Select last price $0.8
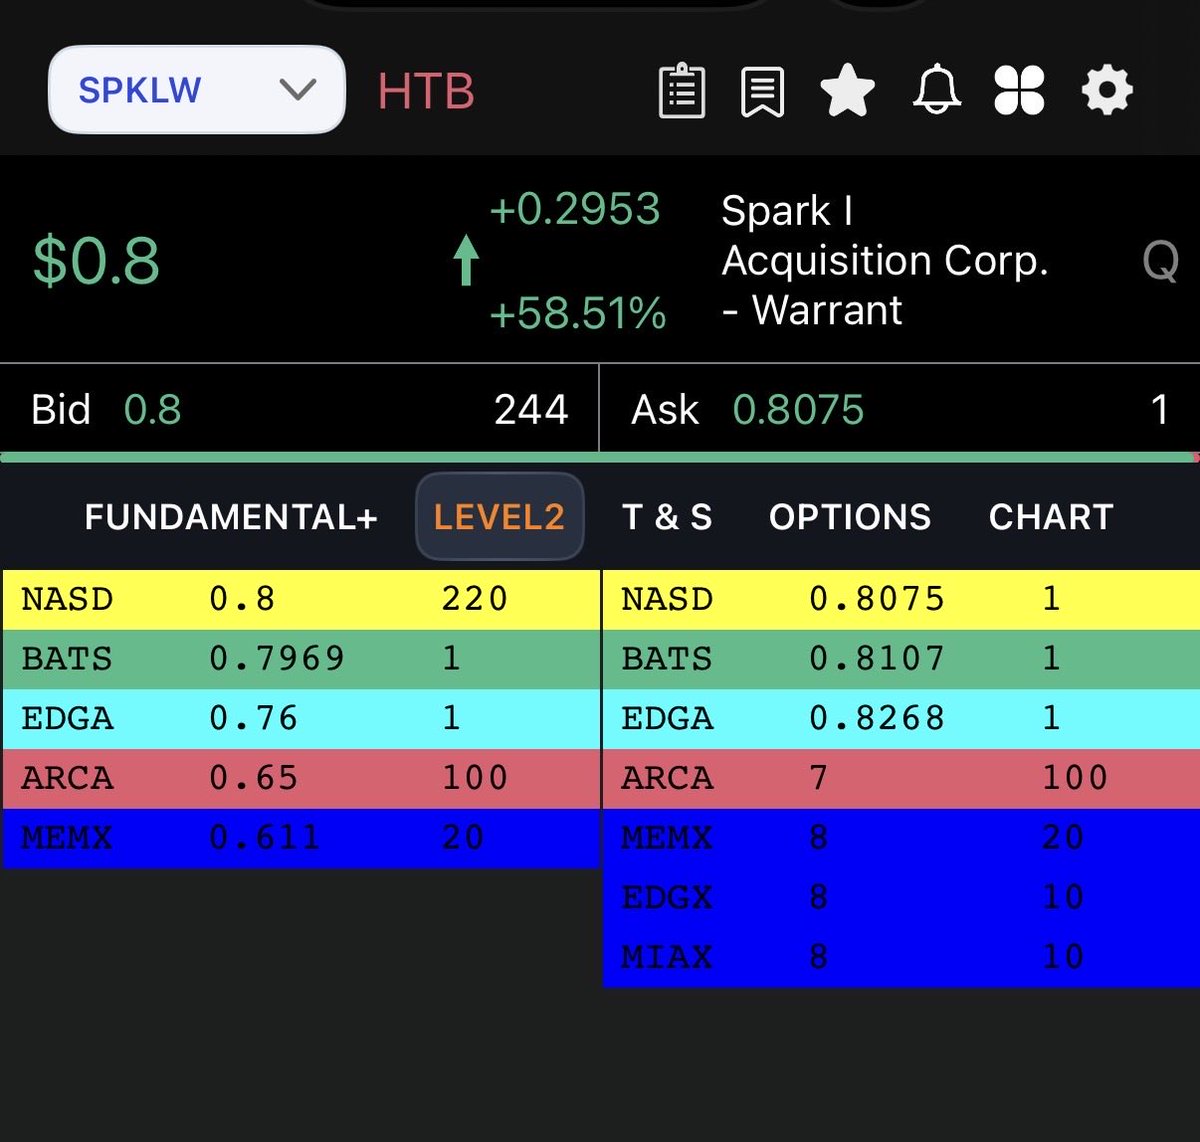The image size is (1200, 1142). click(x=96, y=261)
